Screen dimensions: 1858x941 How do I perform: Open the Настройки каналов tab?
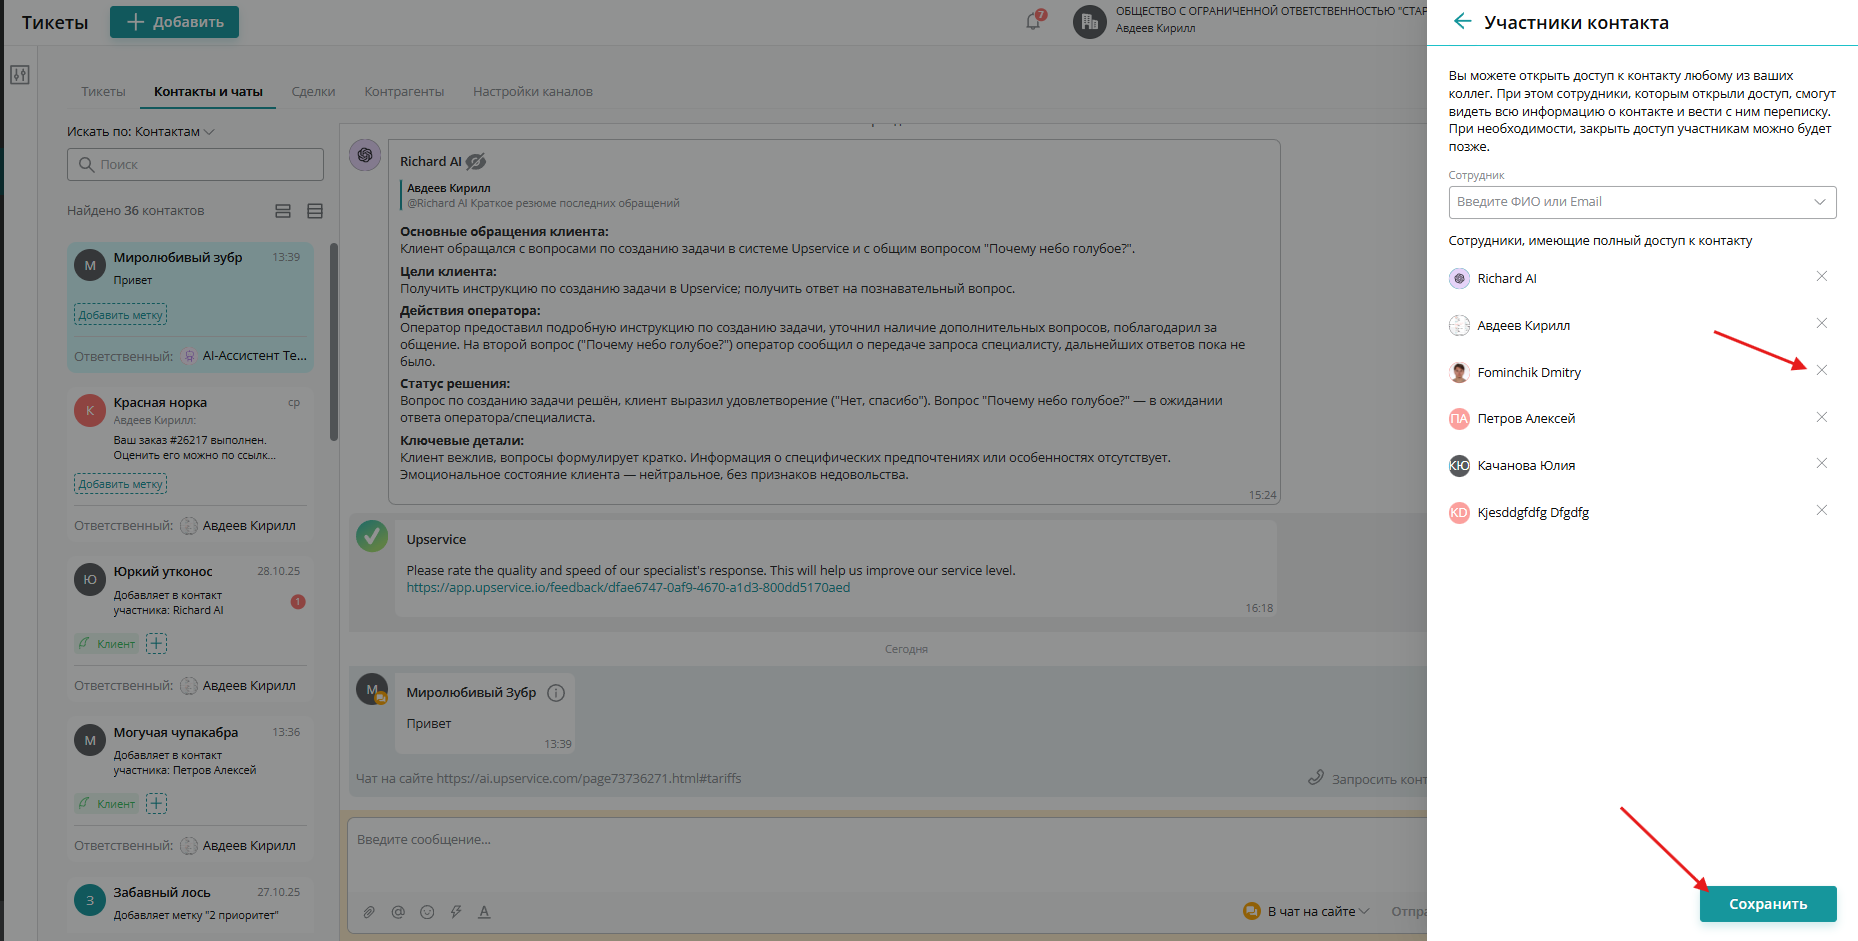point(533,91)
